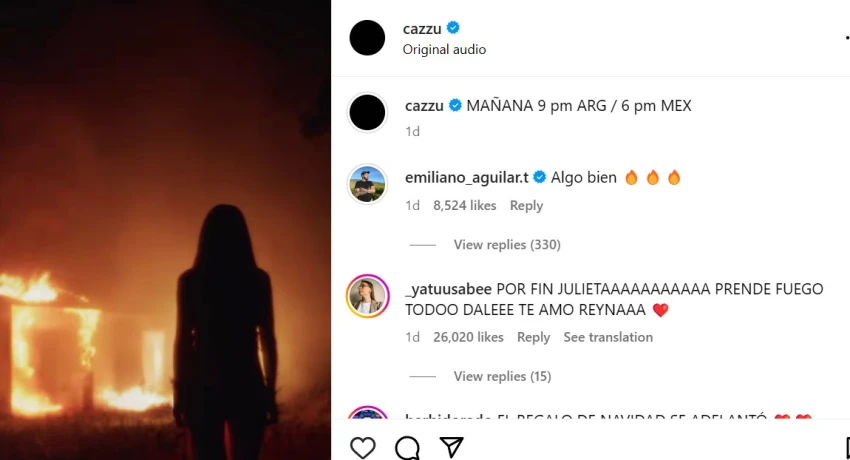Viewport: 850px width, 460px height.
Task: View 26,020 likes on comment
Action: [468, 338]
